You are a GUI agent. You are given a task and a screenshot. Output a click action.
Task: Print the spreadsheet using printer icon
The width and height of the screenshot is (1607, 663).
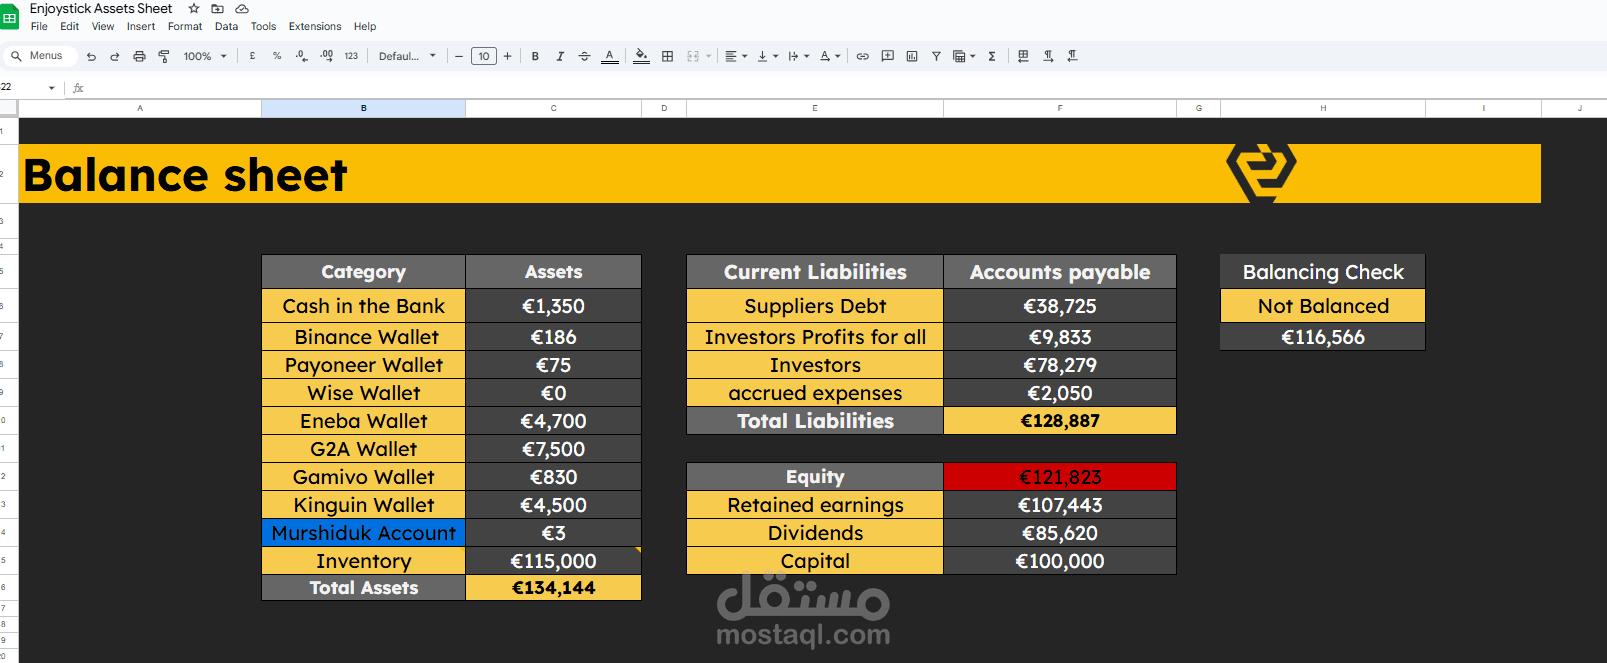tap(139, 56)
